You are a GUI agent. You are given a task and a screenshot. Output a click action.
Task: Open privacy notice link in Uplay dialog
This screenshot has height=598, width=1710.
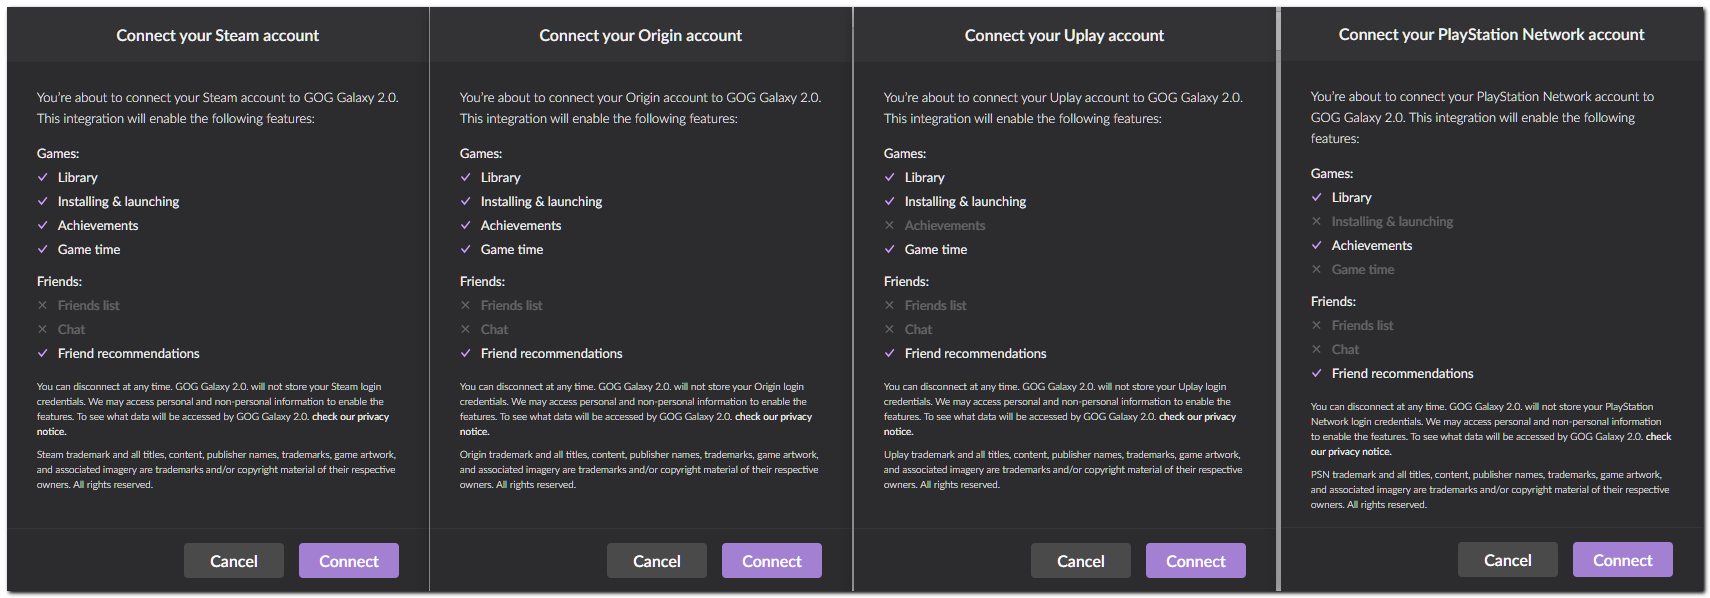[x=1197, y=417]
